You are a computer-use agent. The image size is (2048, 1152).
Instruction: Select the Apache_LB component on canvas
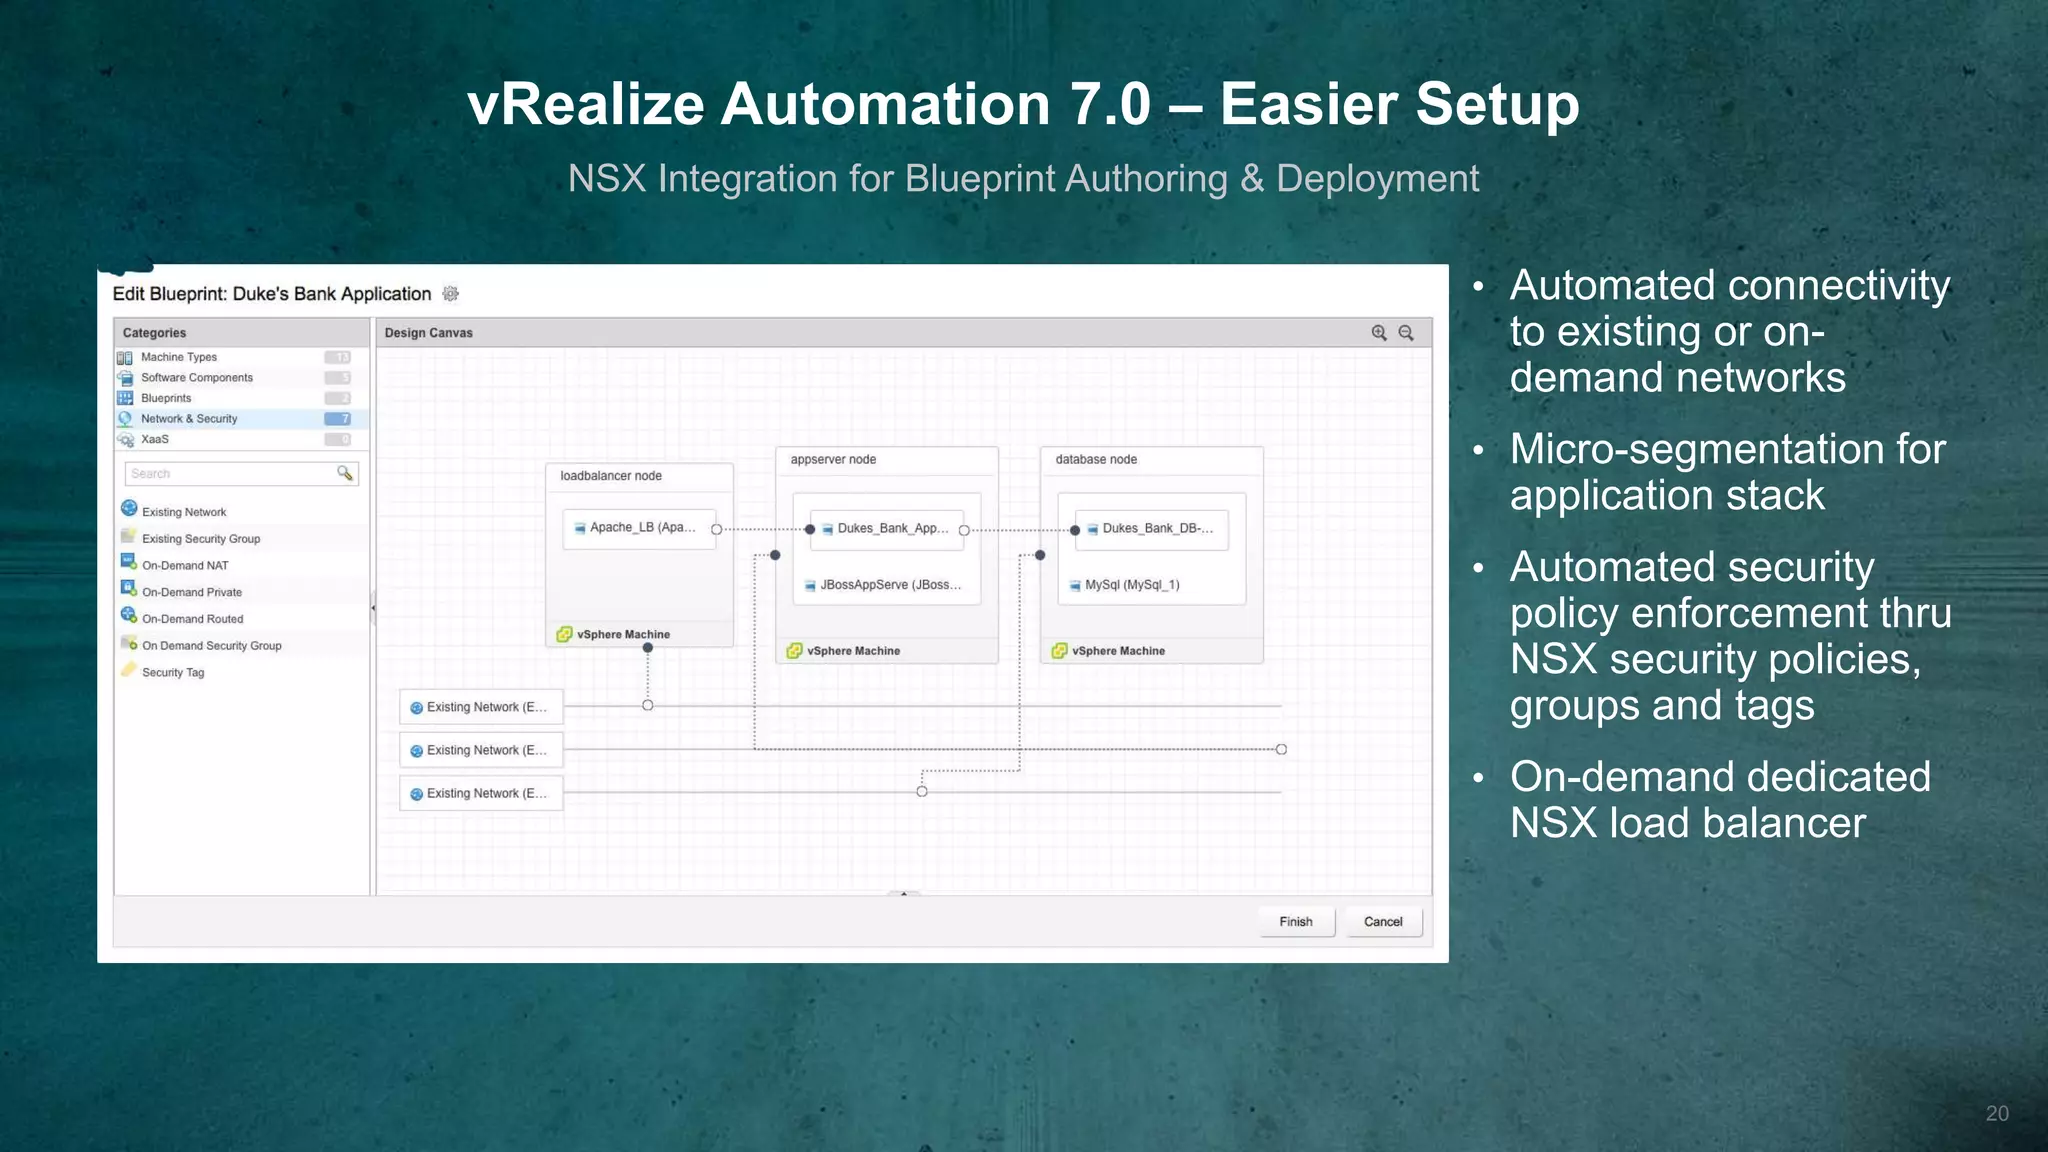640,528
